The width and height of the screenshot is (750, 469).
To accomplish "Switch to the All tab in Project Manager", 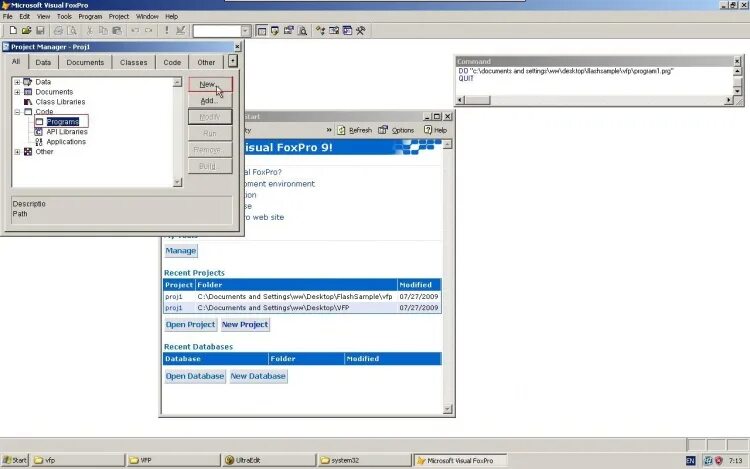I will click(16, 62).
